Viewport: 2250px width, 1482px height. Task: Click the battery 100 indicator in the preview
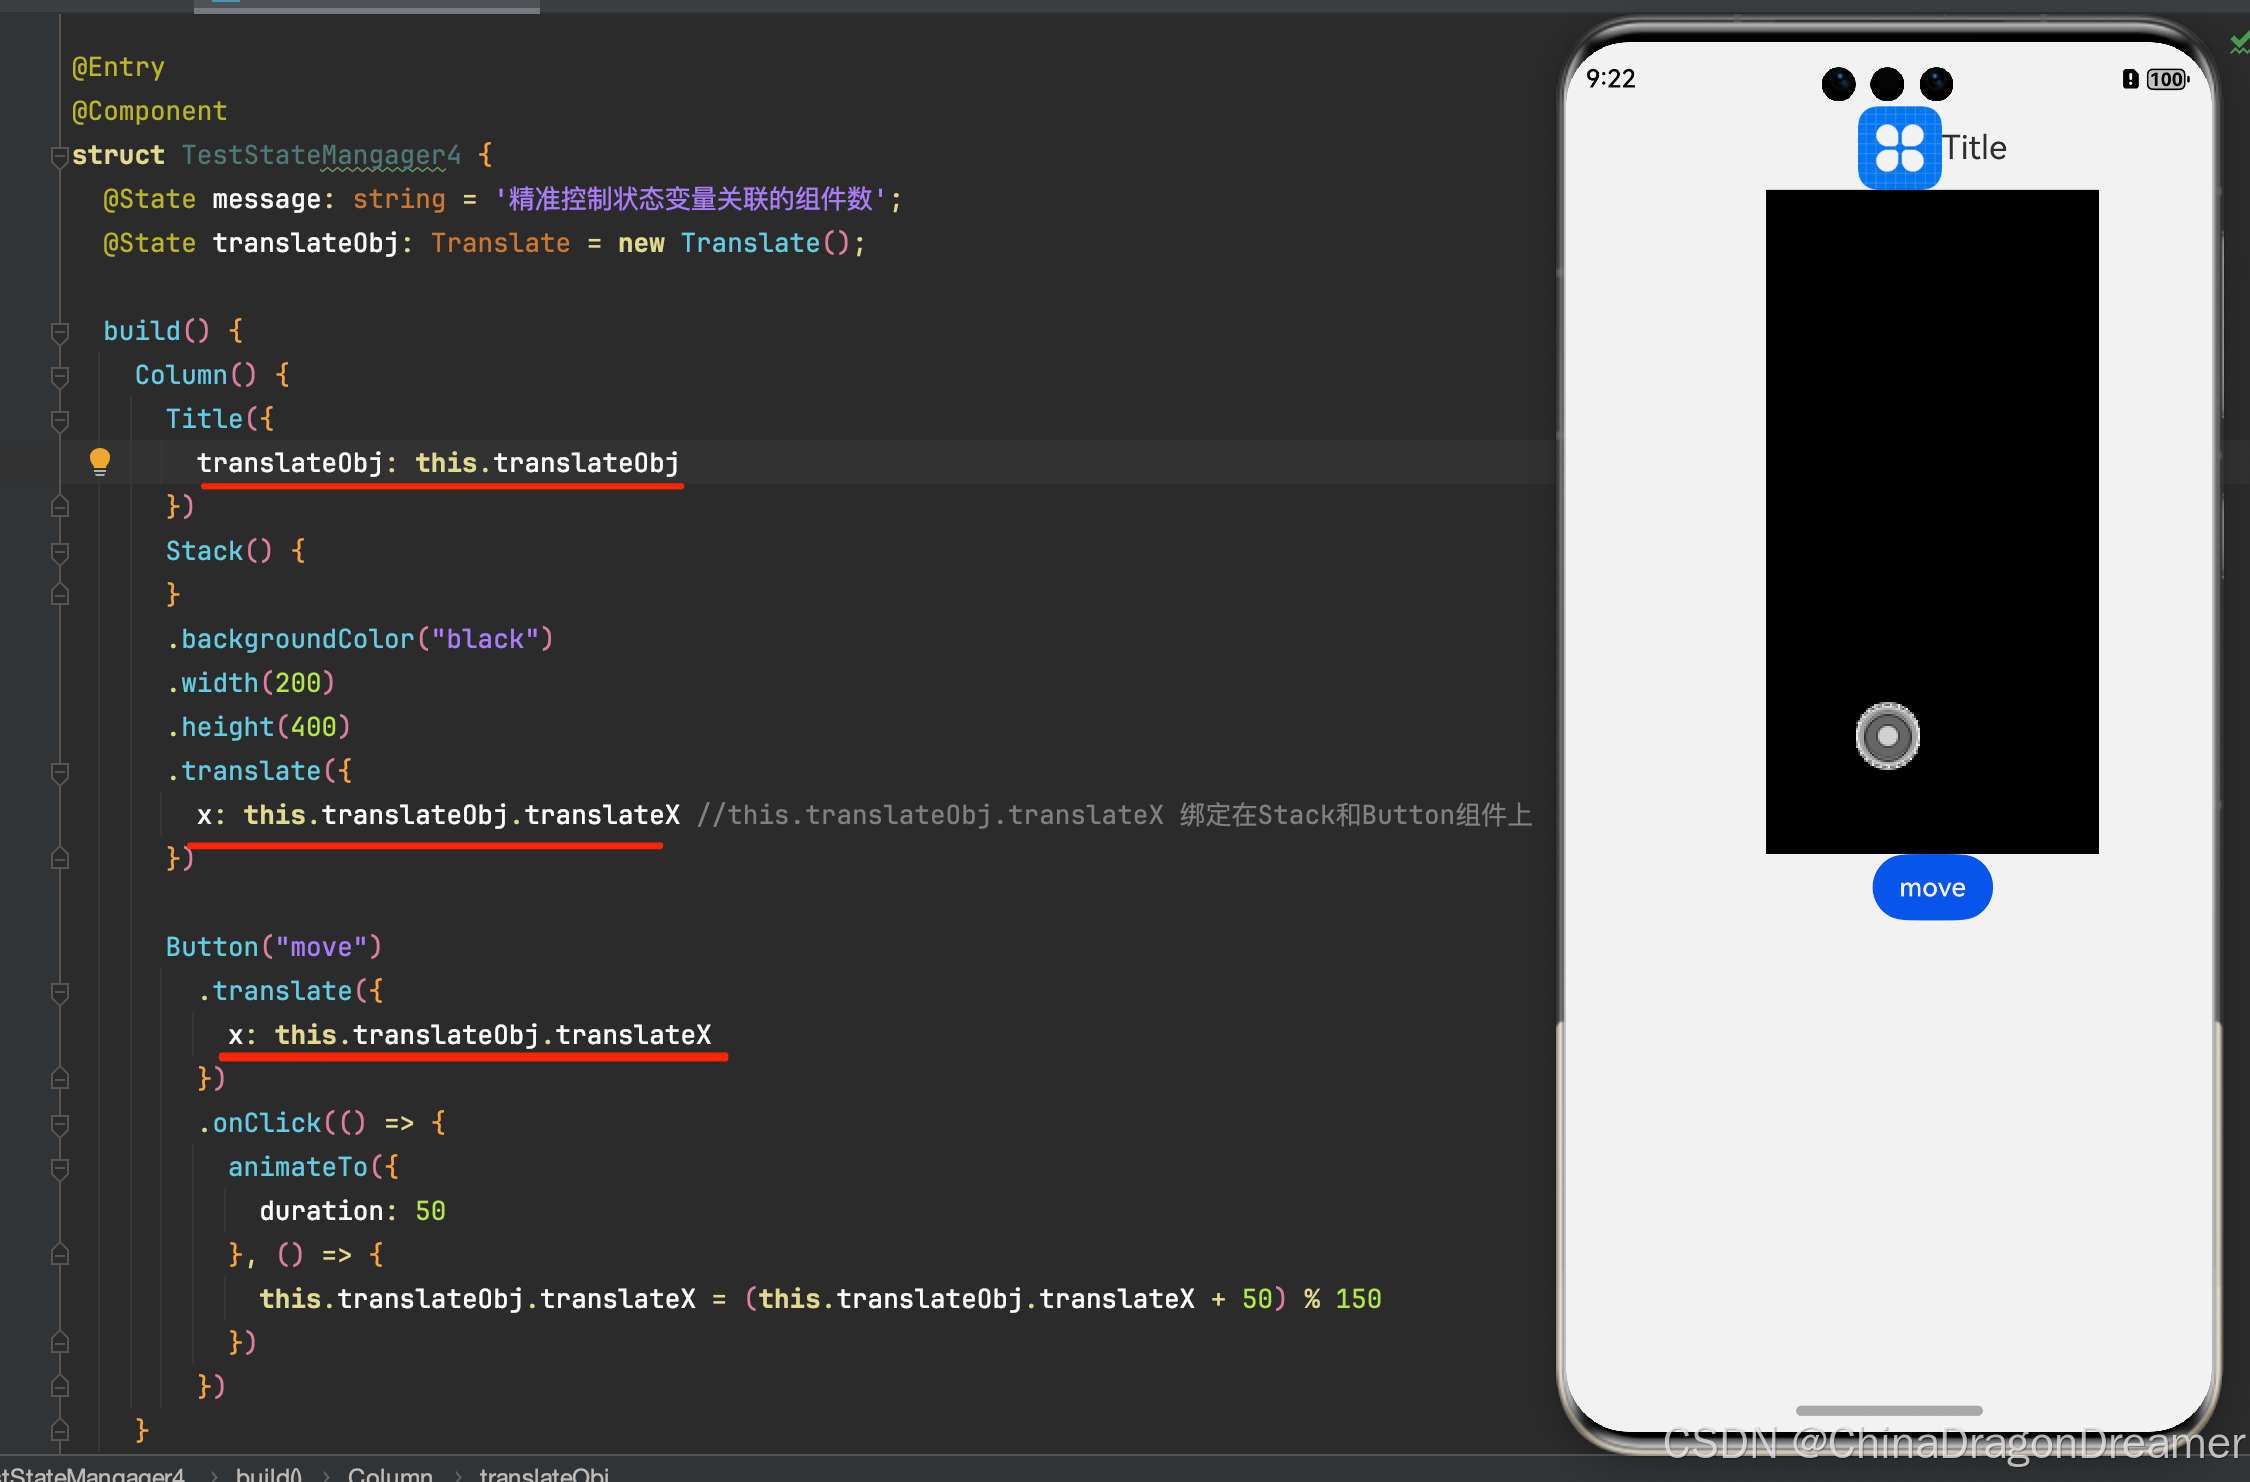click(x=2166, y=80)
